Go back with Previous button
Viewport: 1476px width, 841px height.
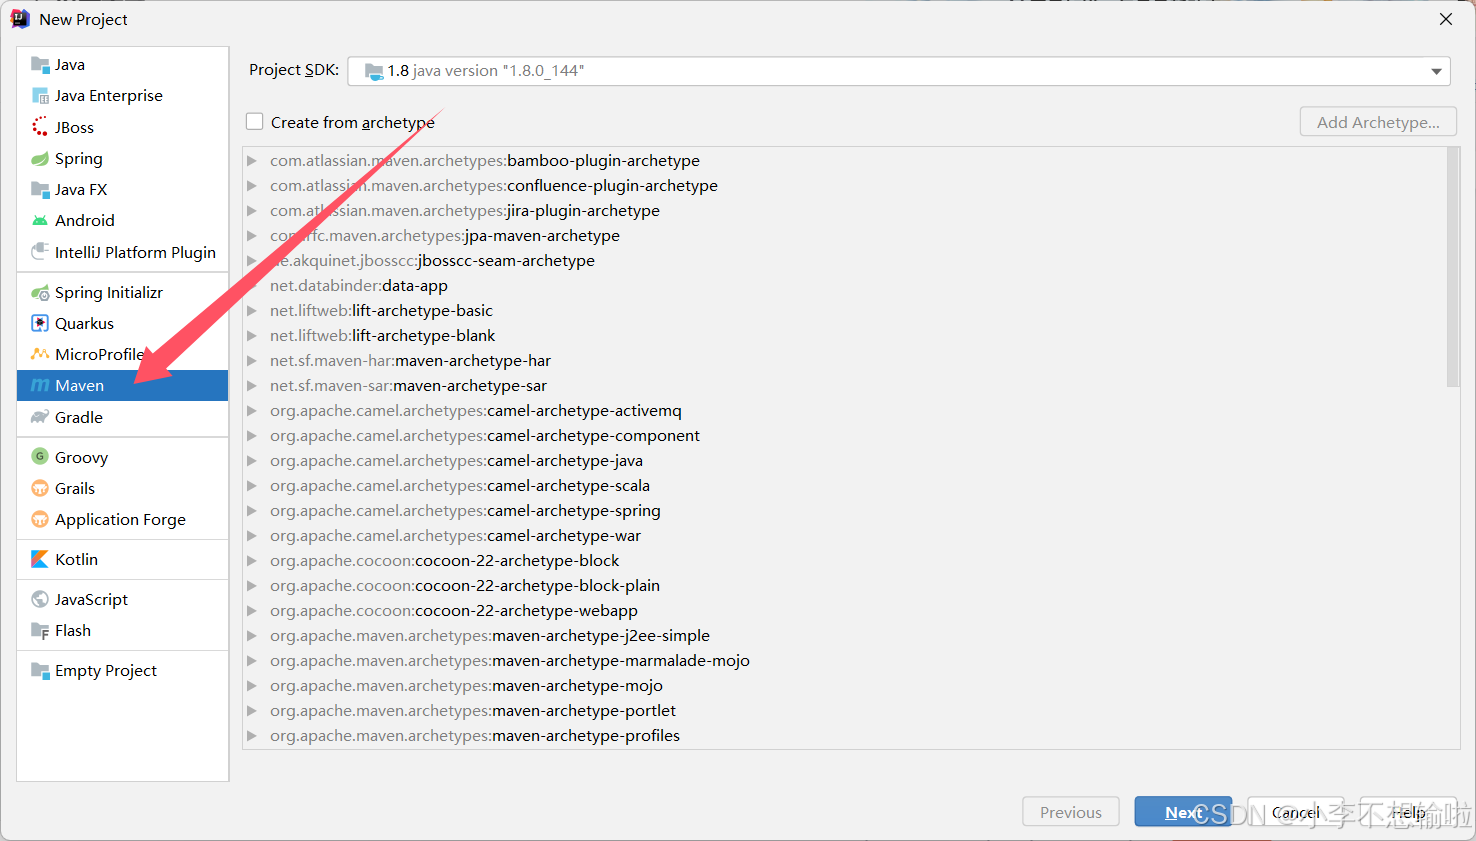click(x=1071, y=812)
